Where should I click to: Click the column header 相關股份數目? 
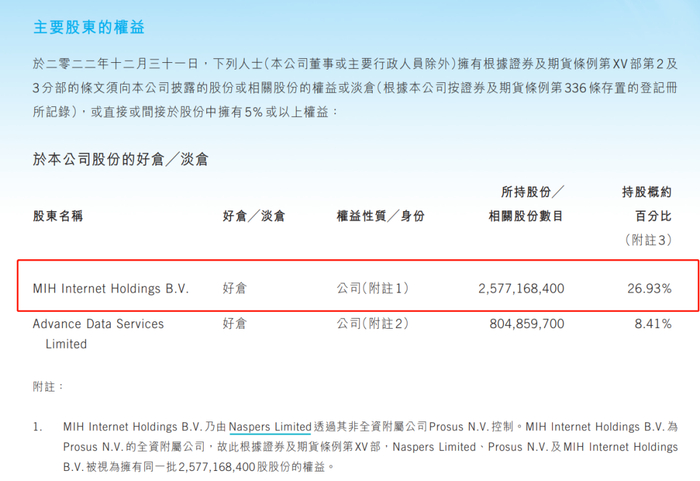[x=526, y=216]
